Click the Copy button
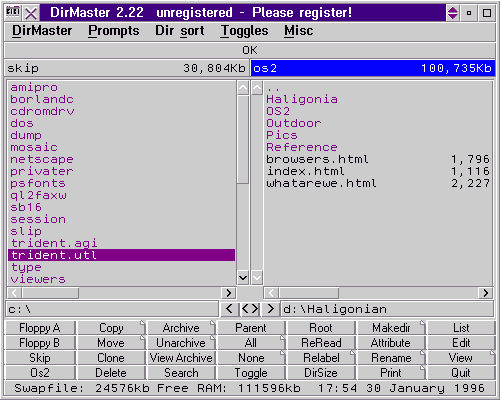 tap(111, 328)
